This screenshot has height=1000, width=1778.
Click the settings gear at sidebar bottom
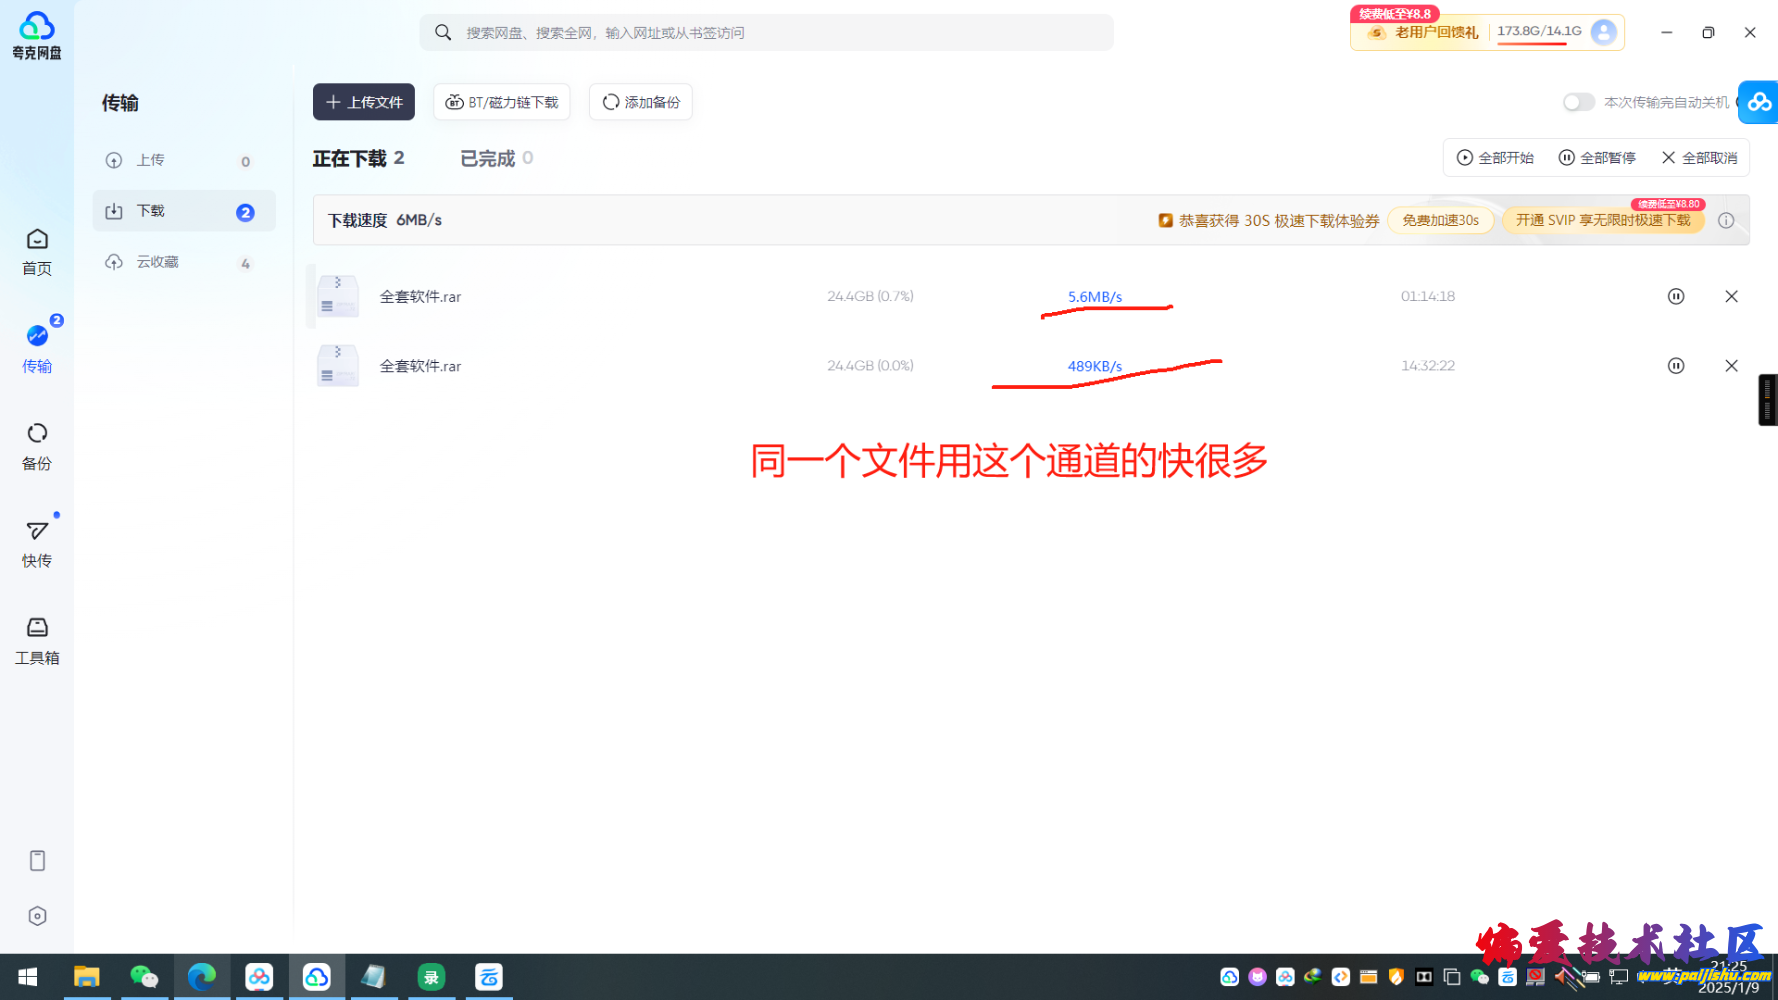pyautogui.click(x=37, y=915)
